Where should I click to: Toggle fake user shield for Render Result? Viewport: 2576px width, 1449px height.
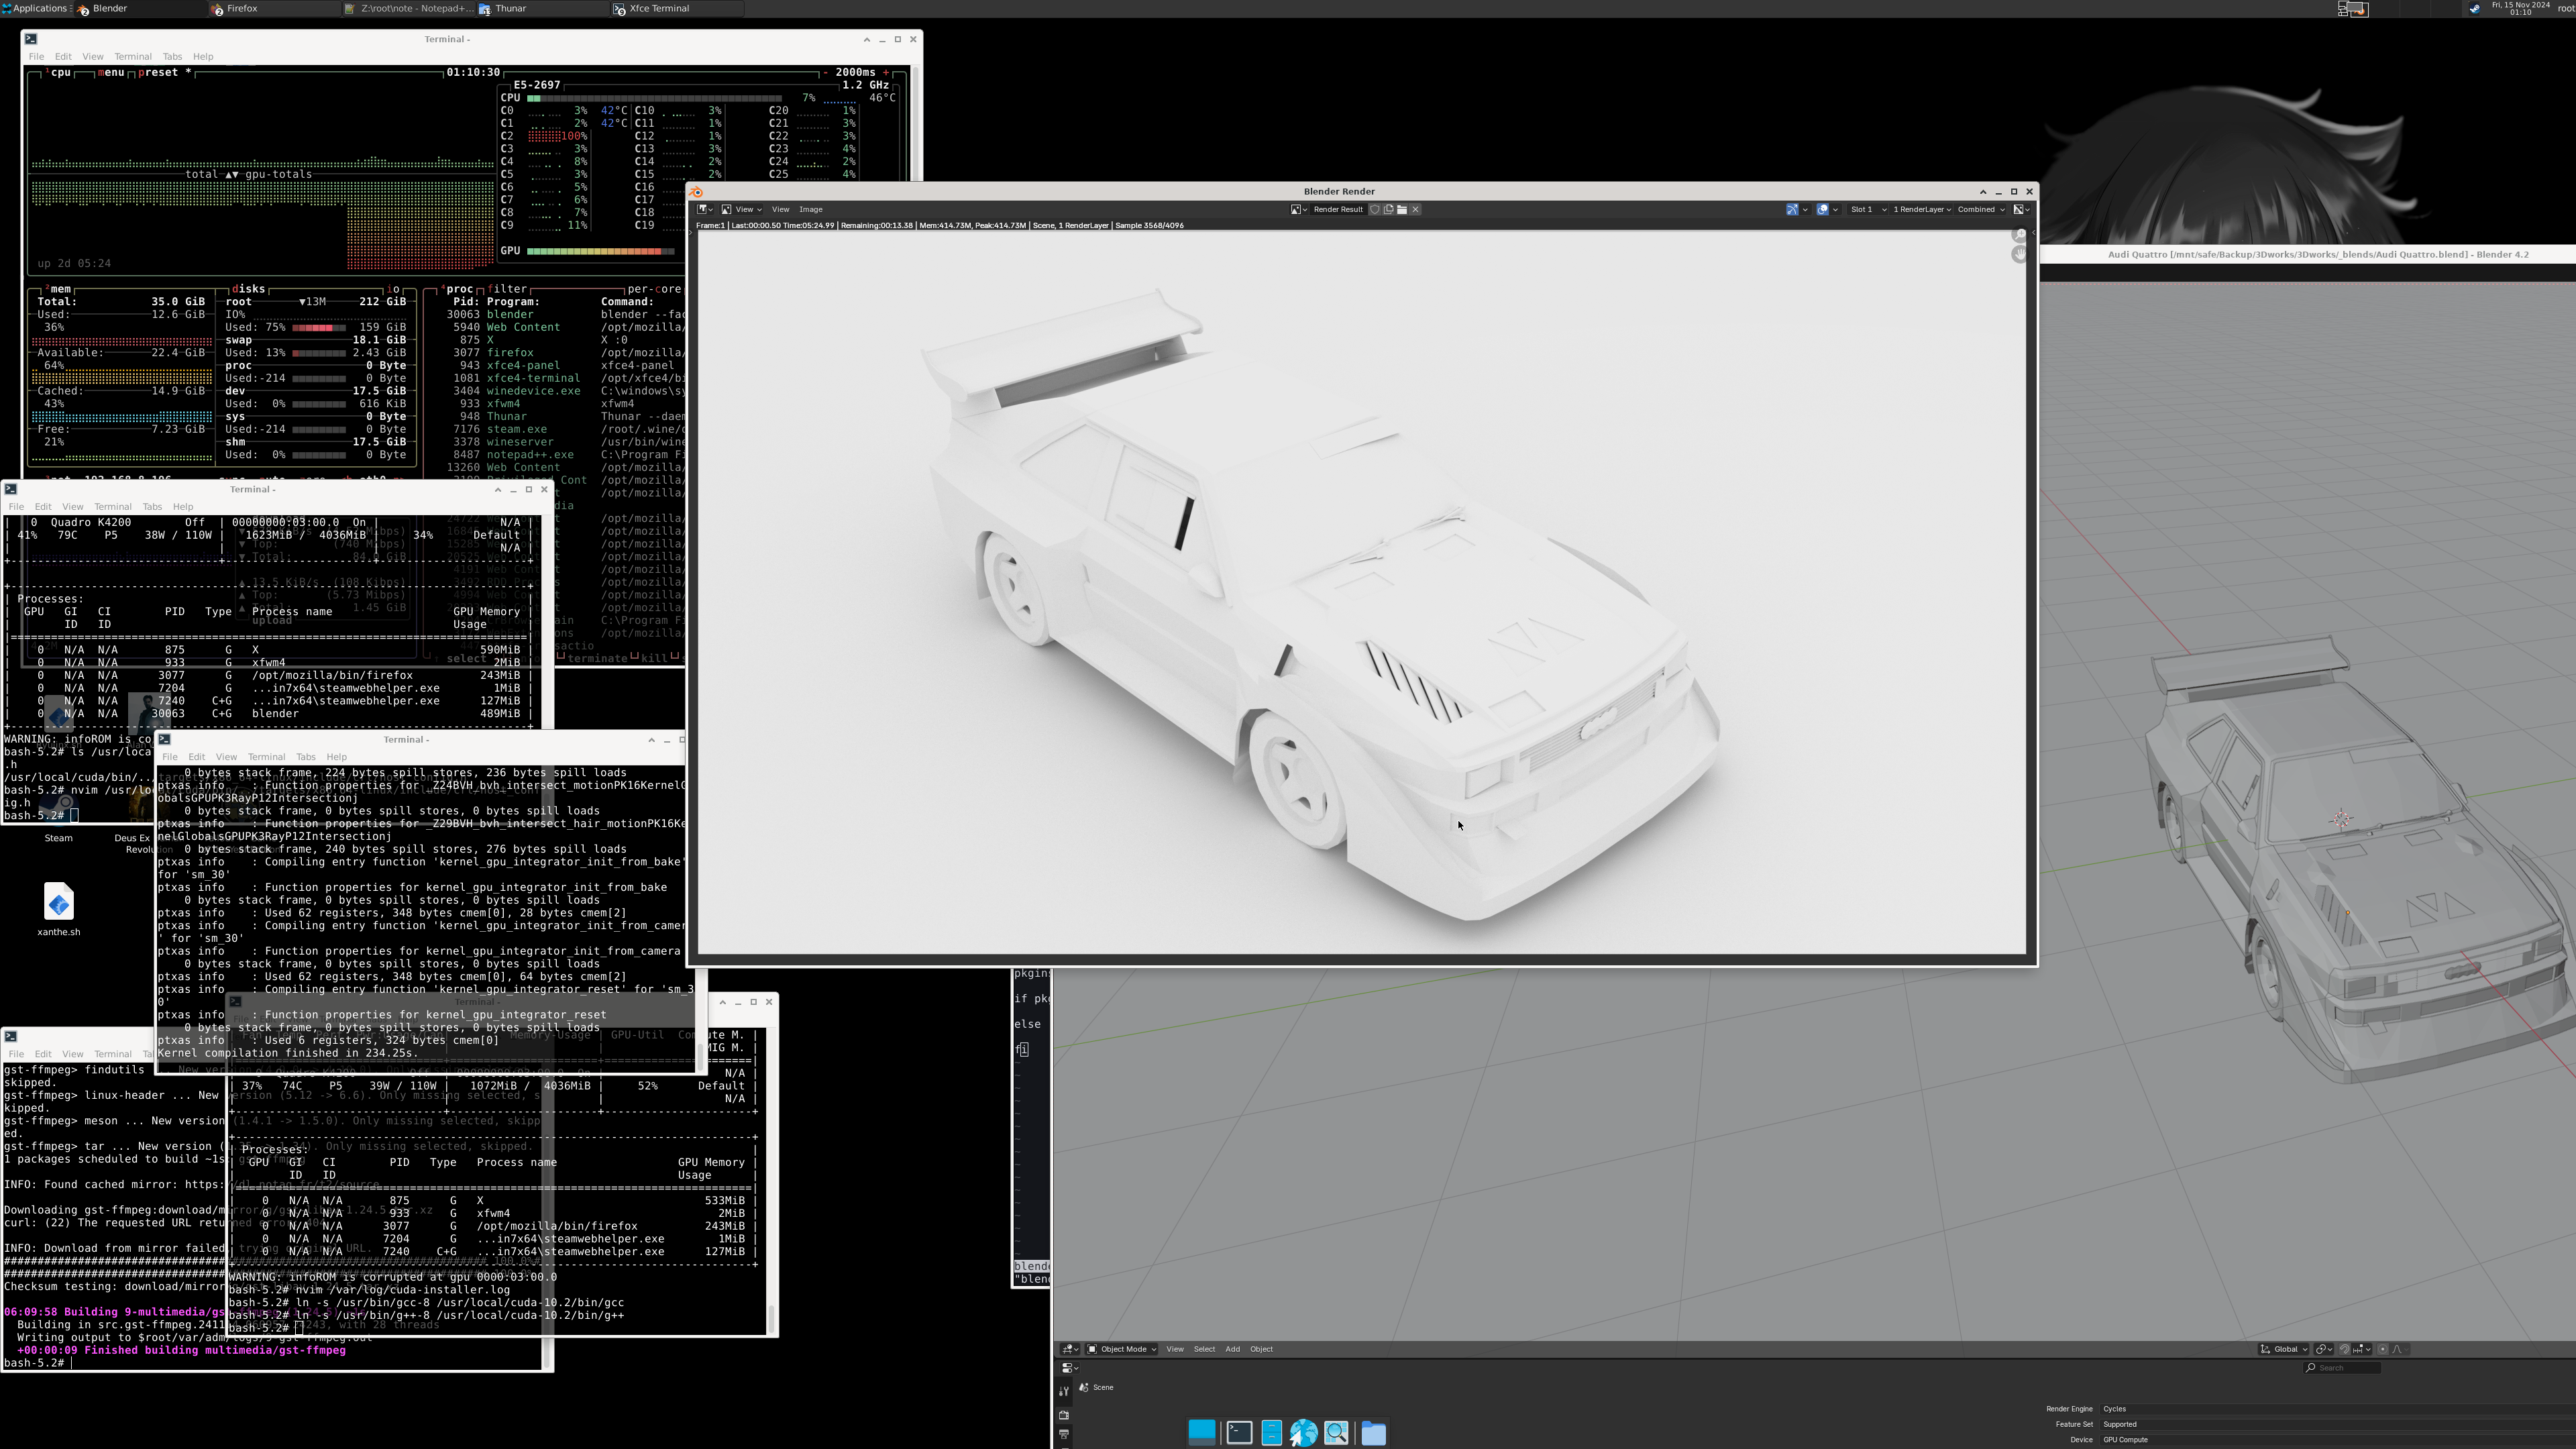[x=1374, y=209]
